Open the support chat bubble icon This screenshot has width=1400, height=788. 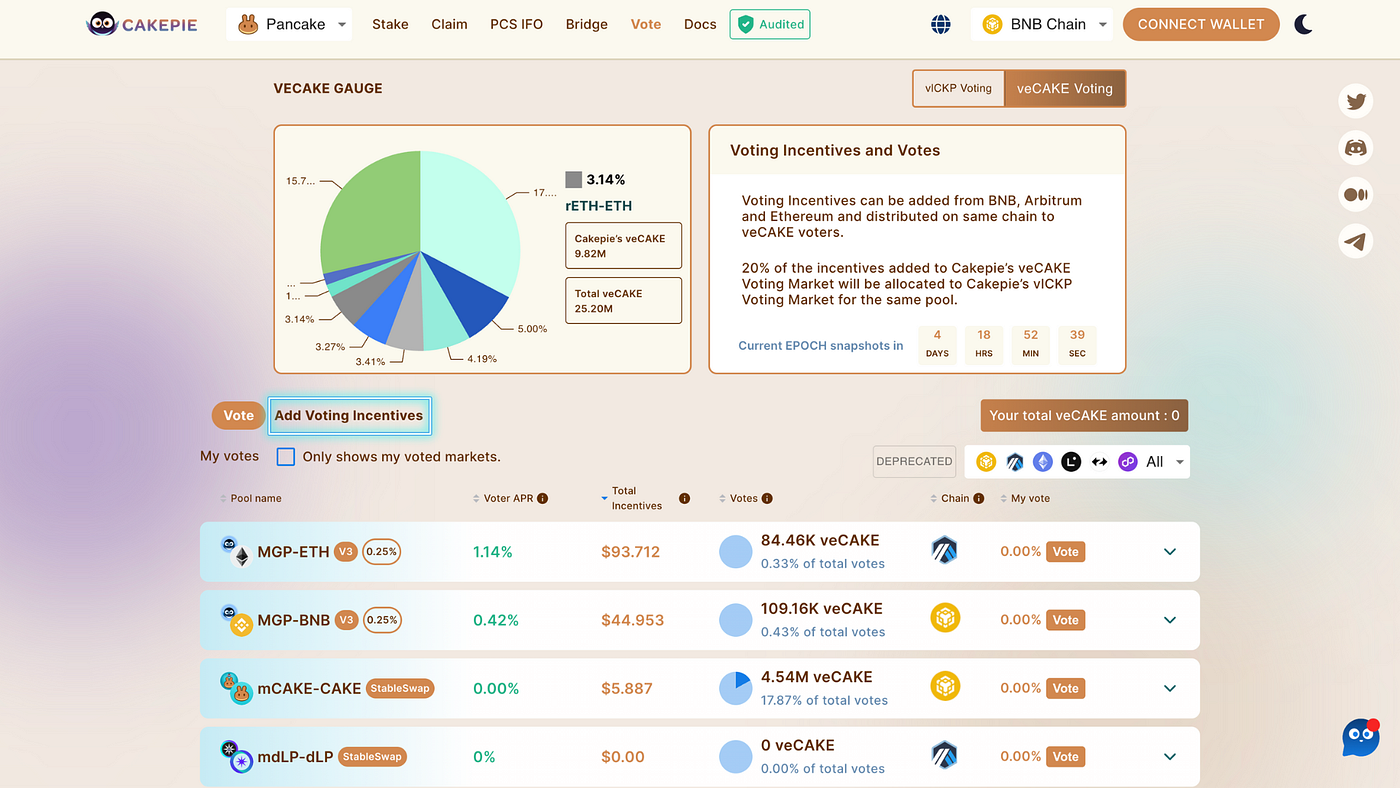[x=1360, y=738]
